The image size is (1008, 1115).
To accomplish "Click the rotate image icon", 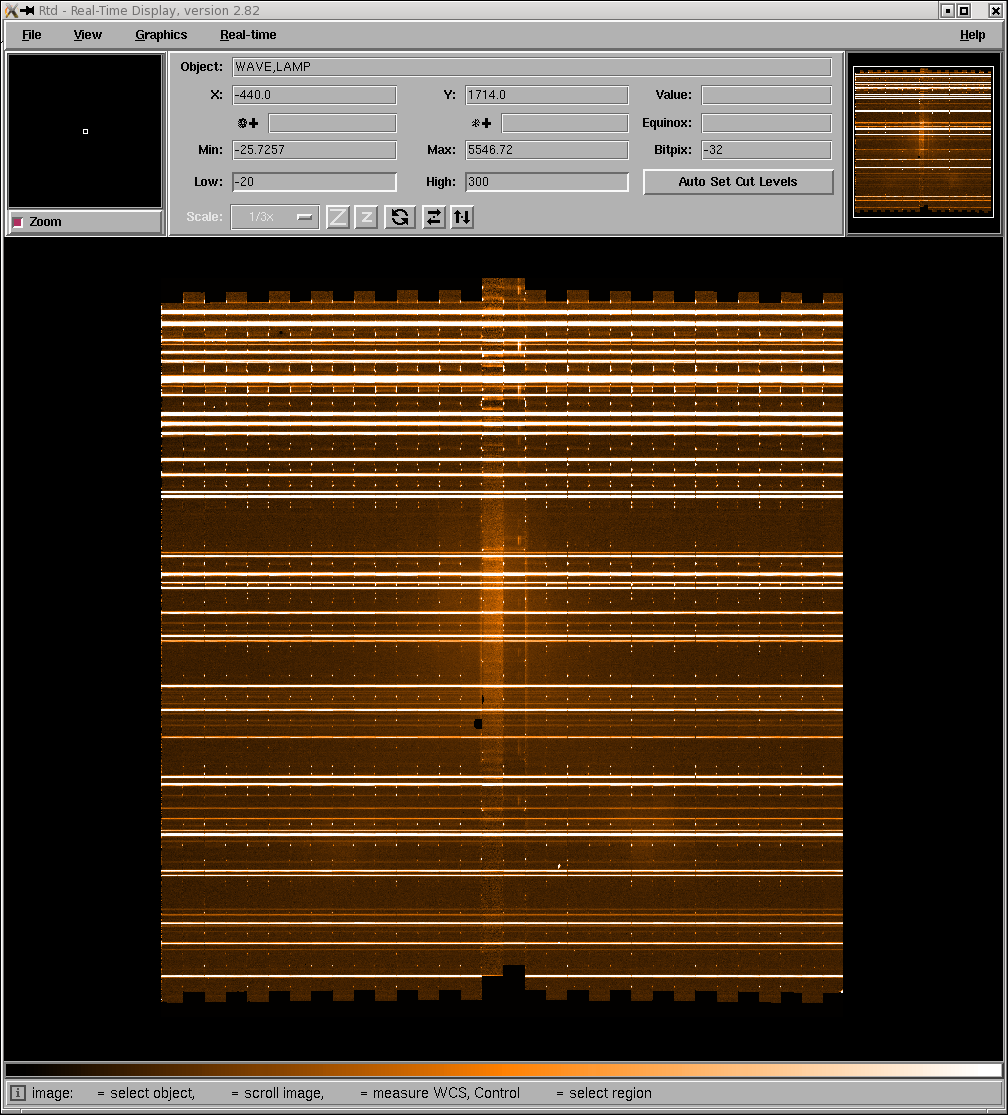I will (400, 217).
